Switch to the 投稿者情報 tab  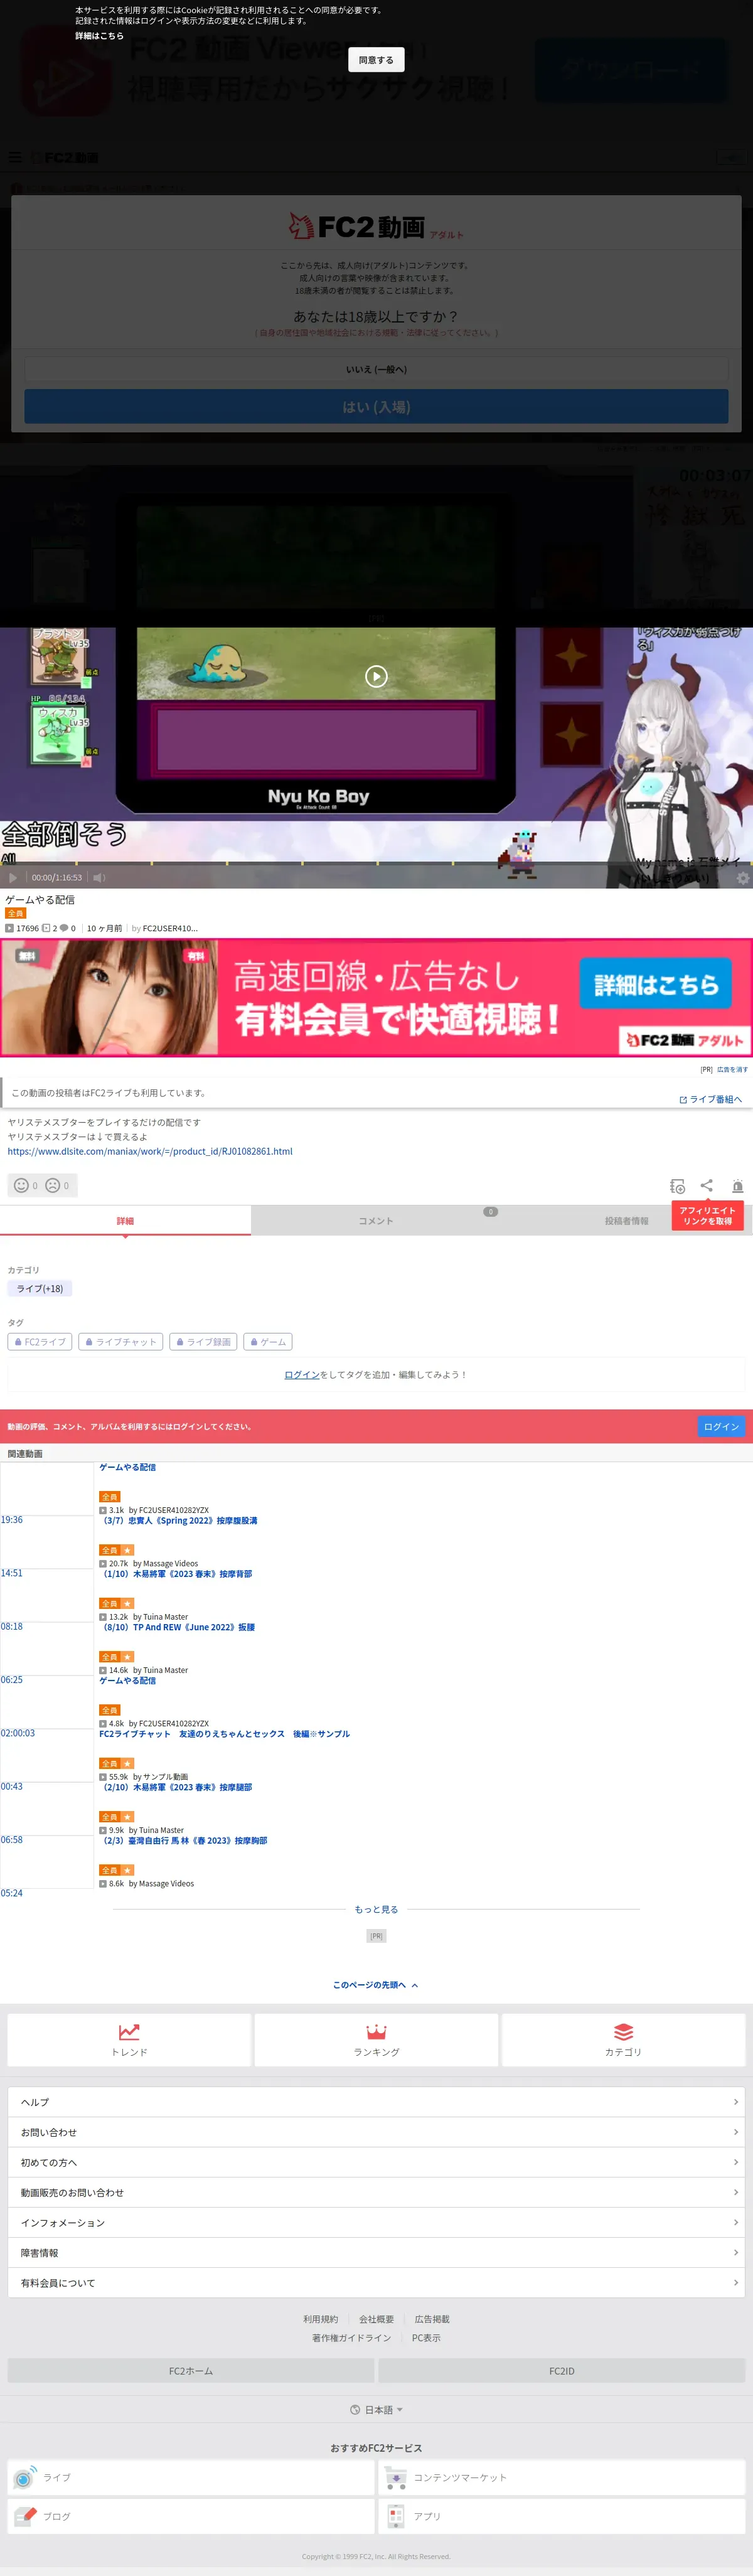[626, 1221]
